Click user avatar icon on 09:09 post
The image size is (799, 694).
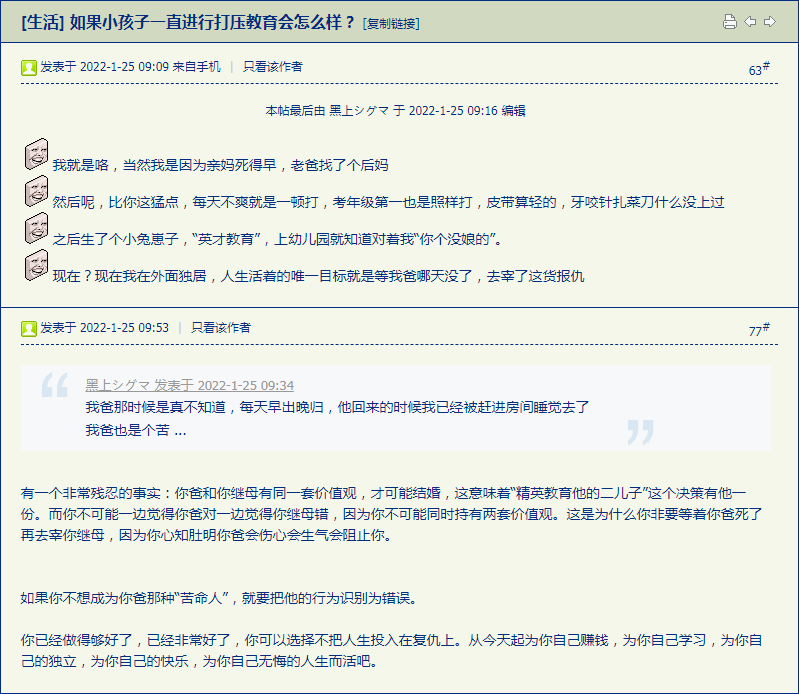29,68
